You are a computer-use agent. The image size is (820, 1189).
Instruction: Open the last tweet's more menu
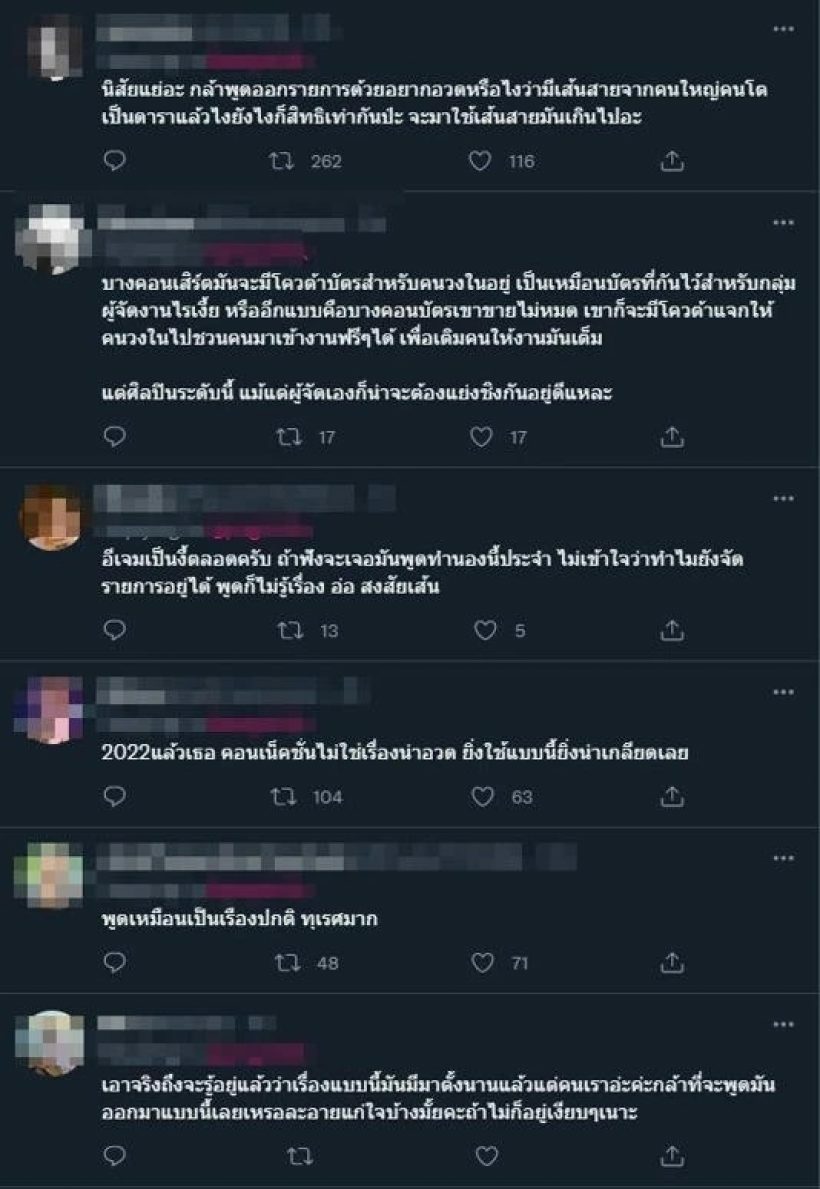pos(784,1024)
